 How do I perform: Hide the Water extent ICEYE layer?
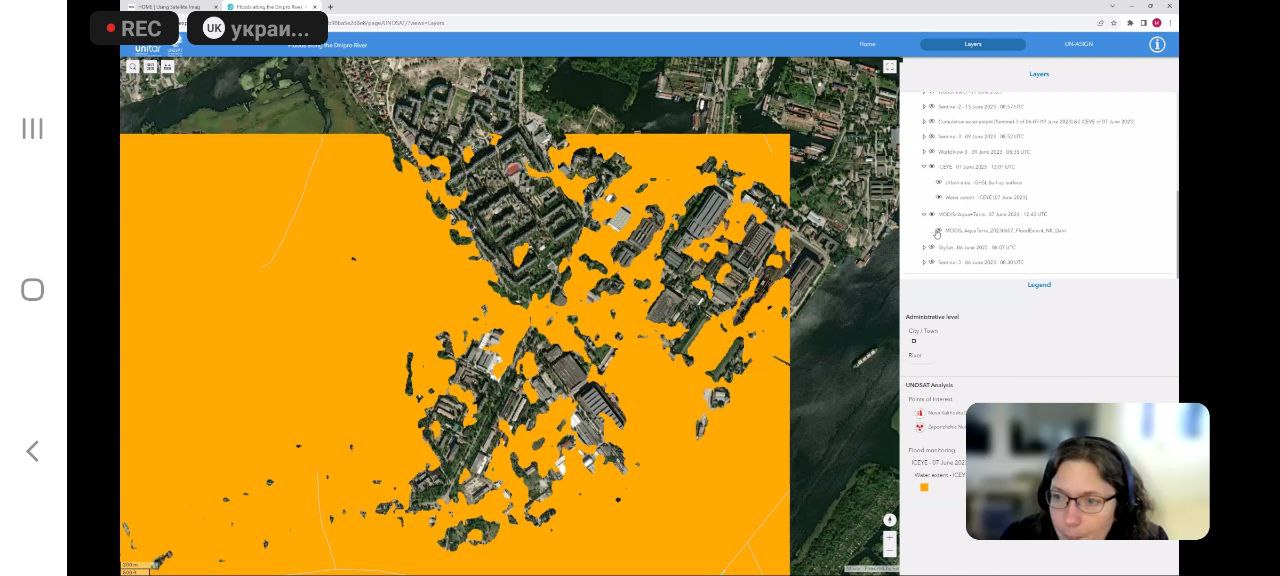pos(938,197)
